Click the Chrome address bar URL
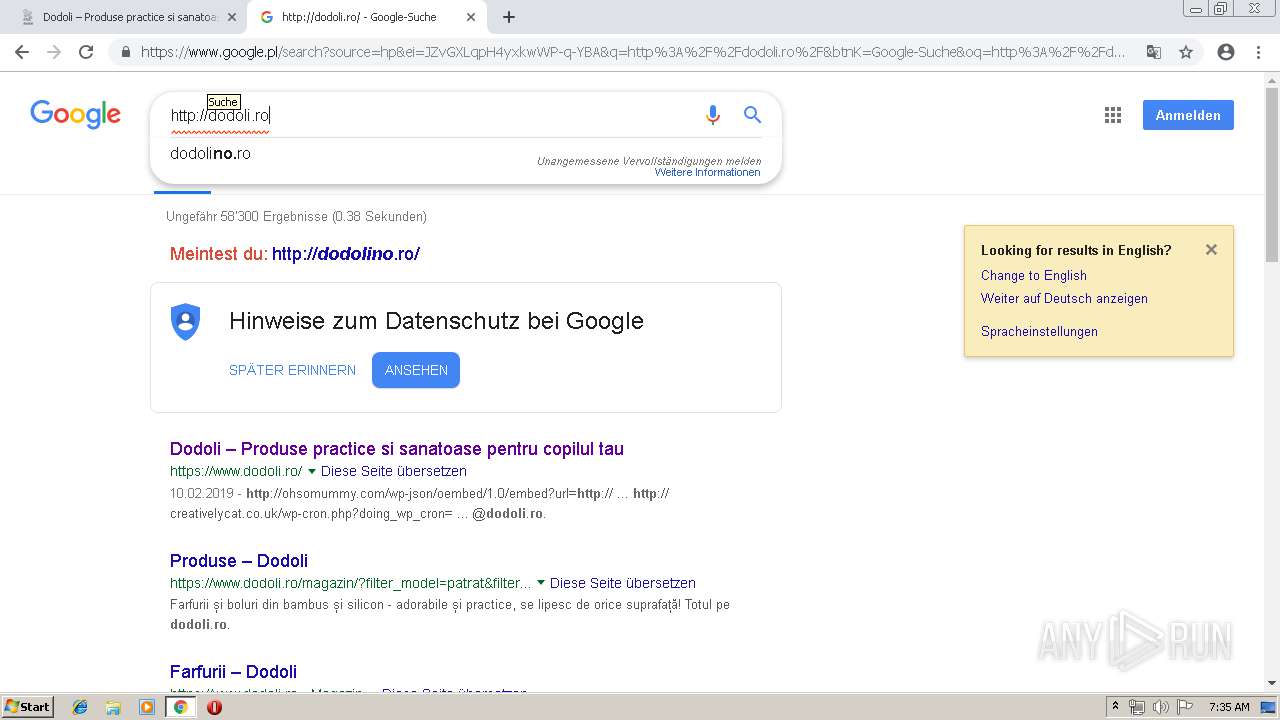This screenshot has width=1280, height=720. [632, 52]
